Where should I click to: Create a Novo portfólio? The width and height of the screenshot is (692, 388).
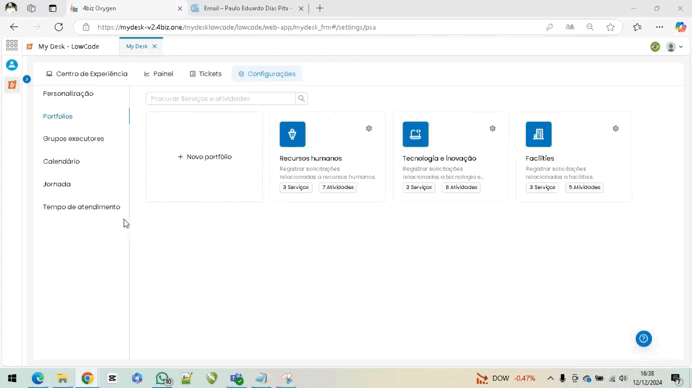point(204,157)
